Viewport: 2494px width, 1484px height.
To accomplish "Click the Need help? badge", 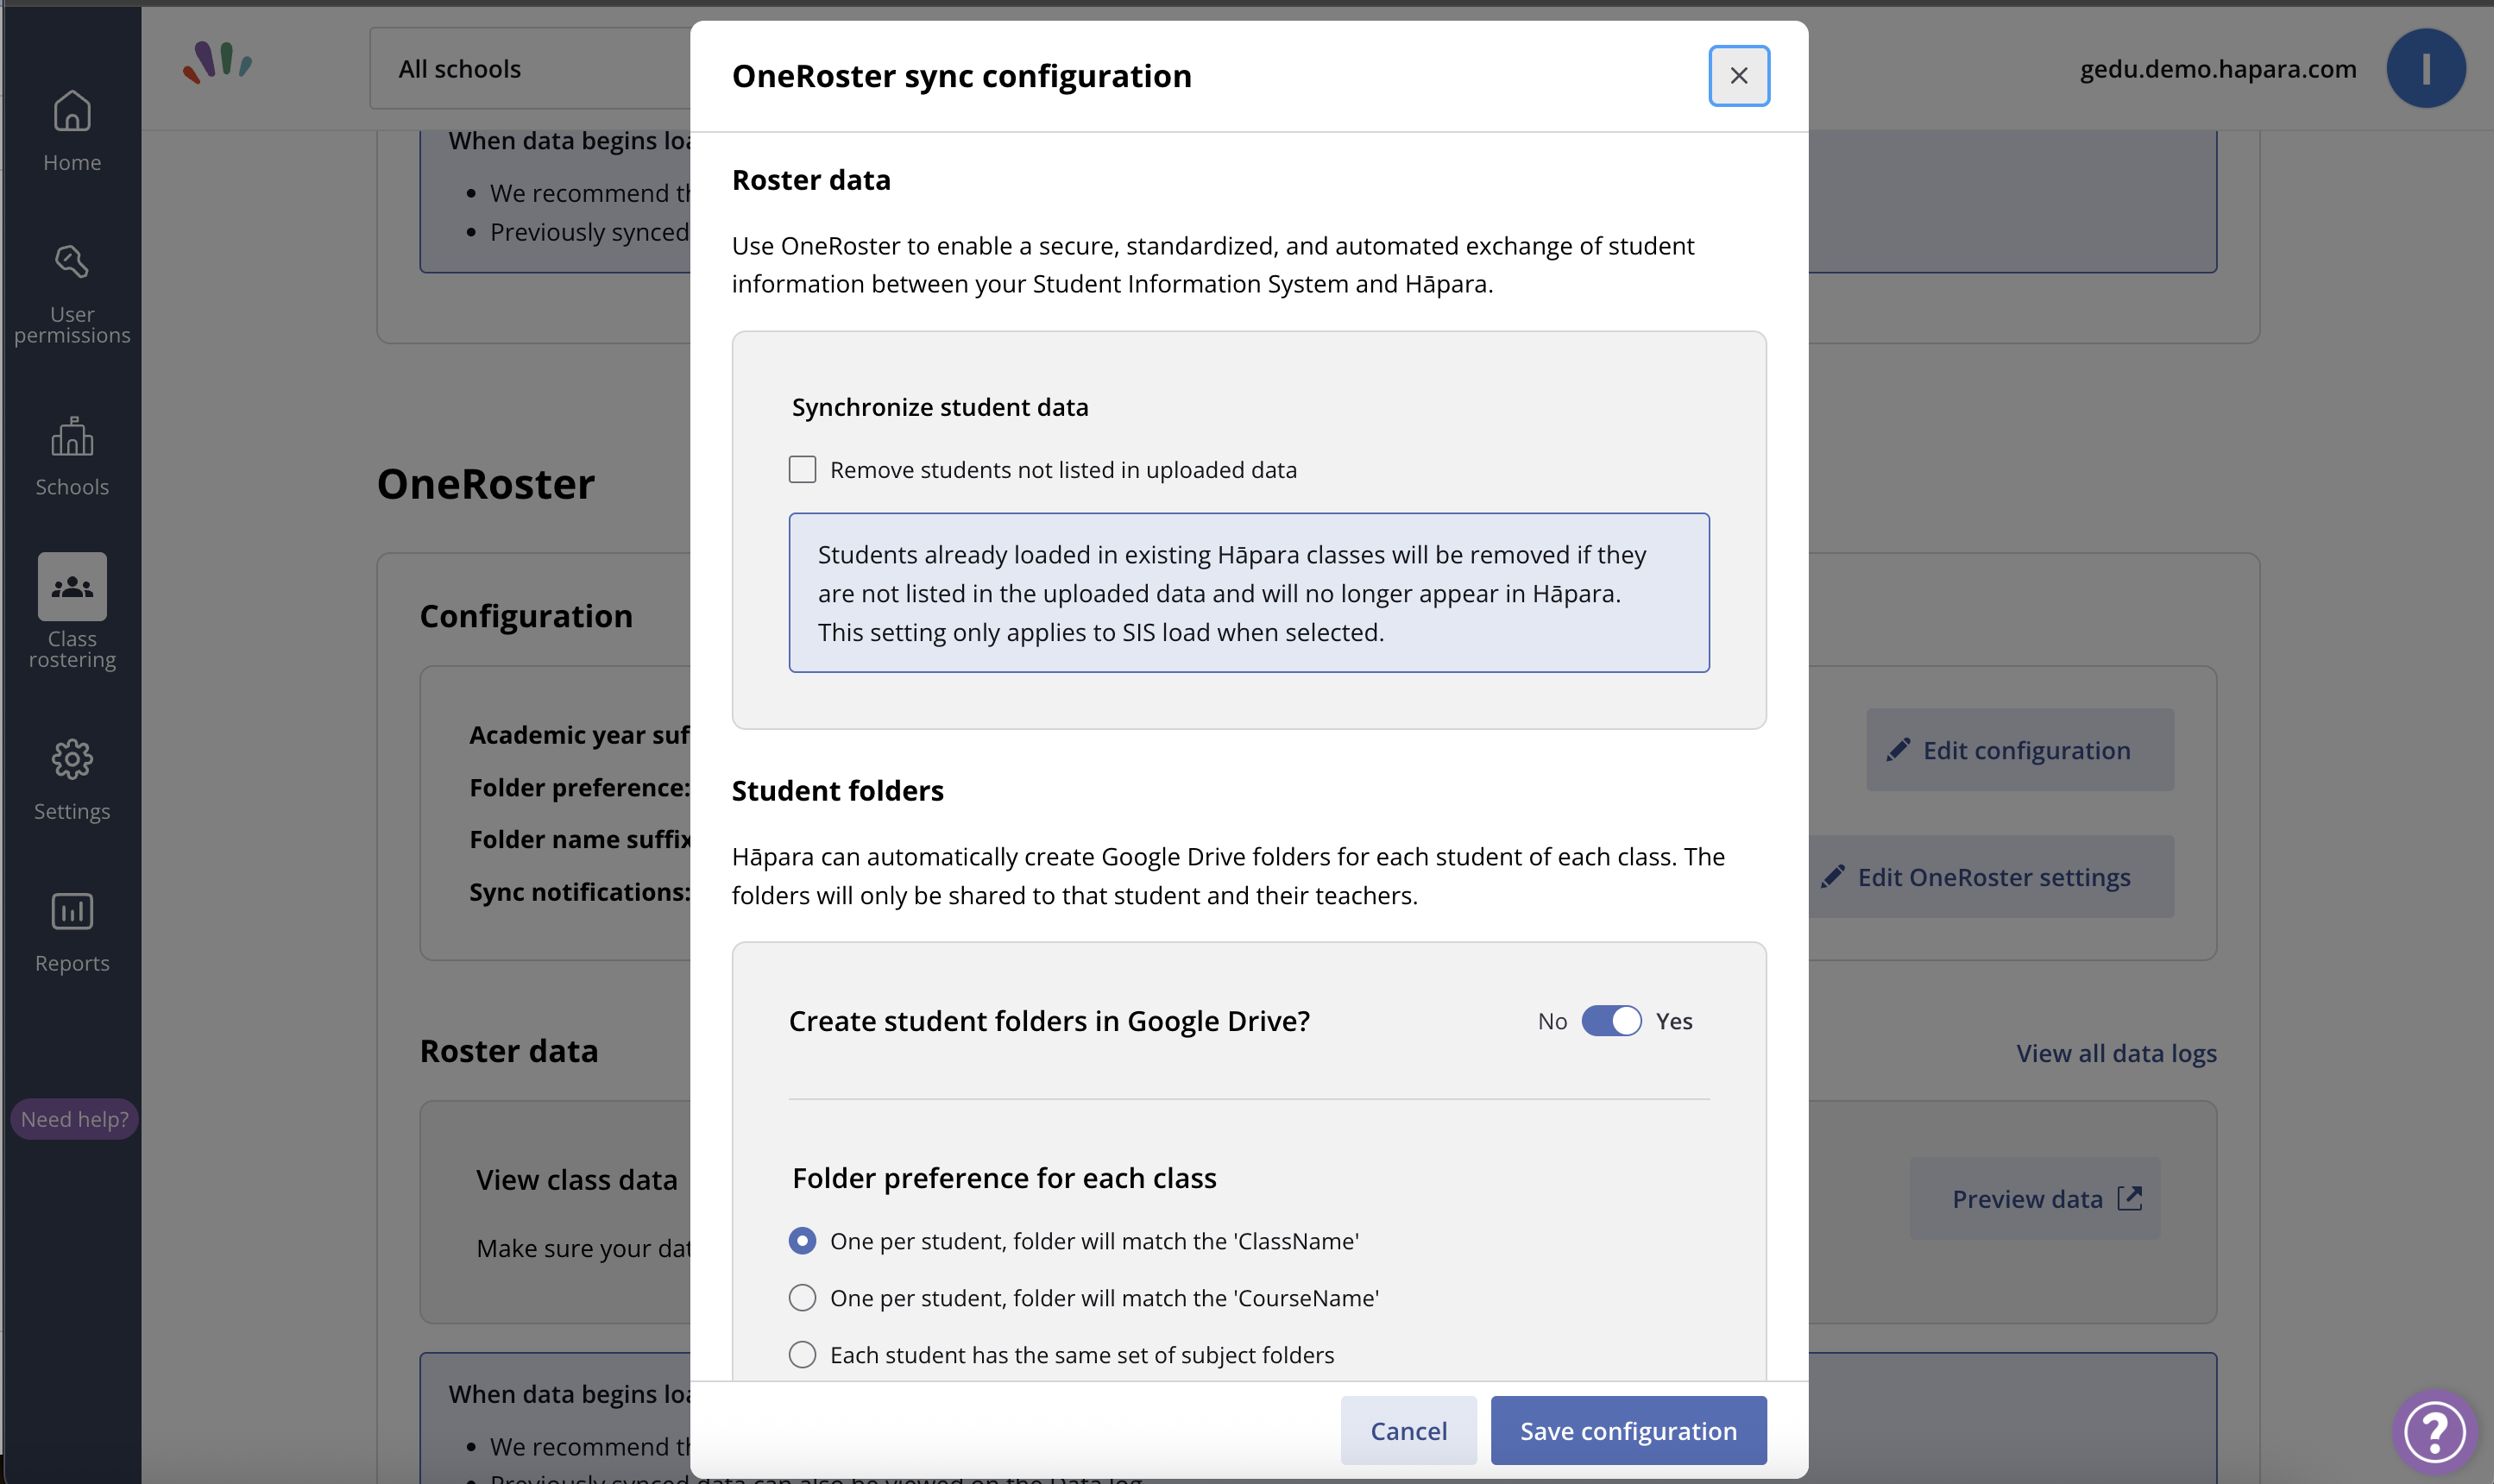I will [74, 1119].
